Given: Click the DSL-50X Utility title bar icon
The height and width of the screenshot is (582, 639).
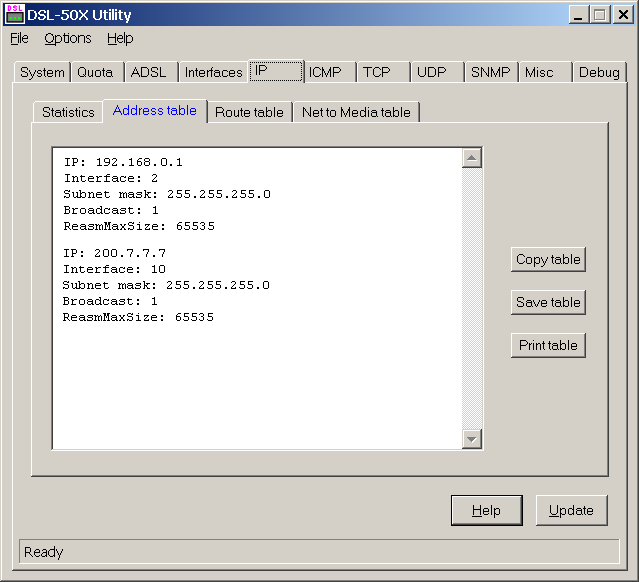Looking at the screenshot, I should point(15,14).
